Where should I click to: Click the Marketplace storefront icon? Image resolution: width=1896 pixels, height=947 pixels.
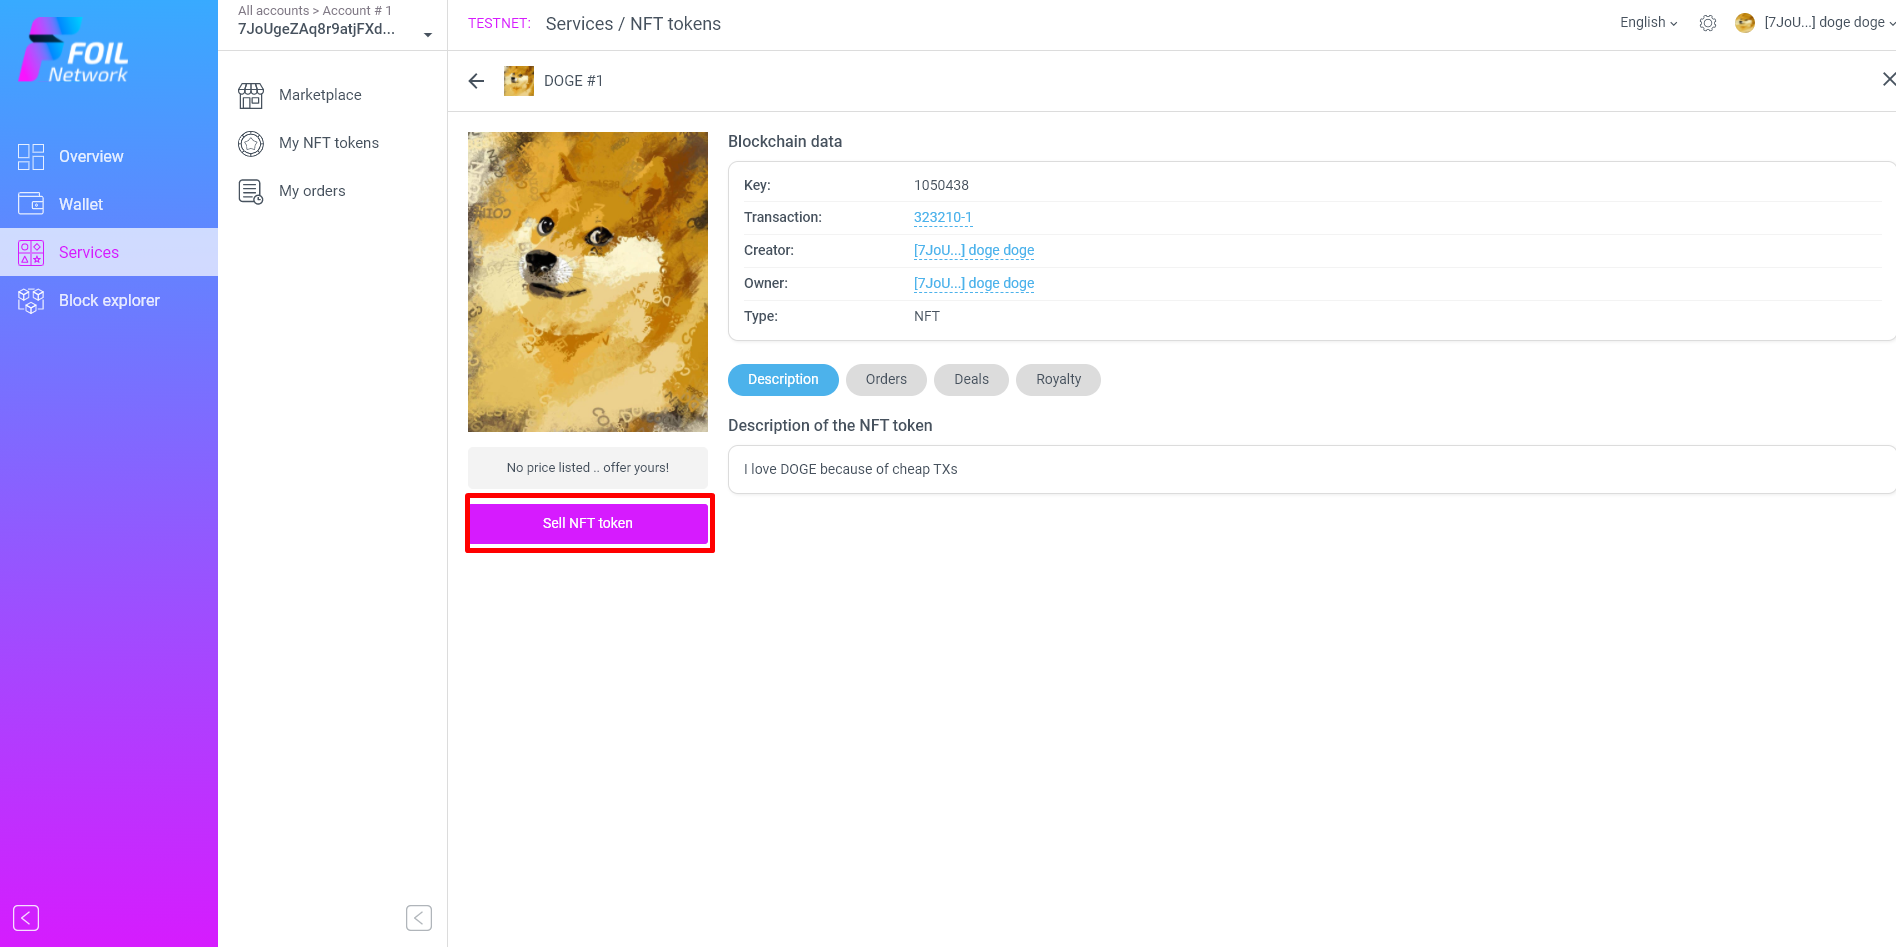pos(251,95)
